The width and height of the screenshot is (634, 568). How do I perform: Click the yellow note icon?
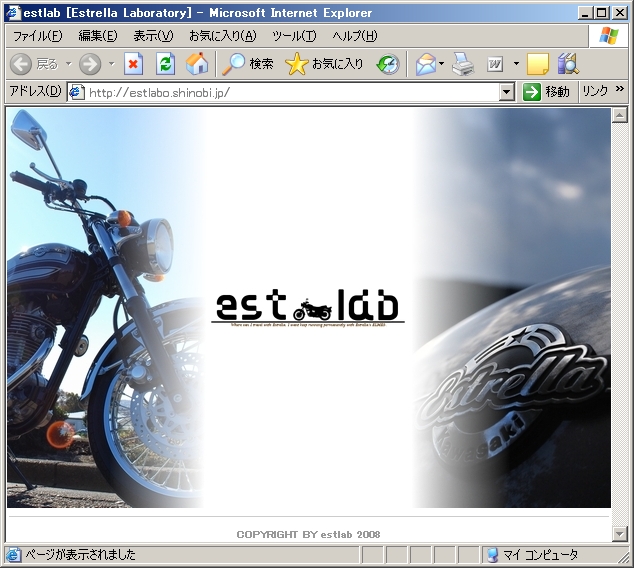click(538, 64)
